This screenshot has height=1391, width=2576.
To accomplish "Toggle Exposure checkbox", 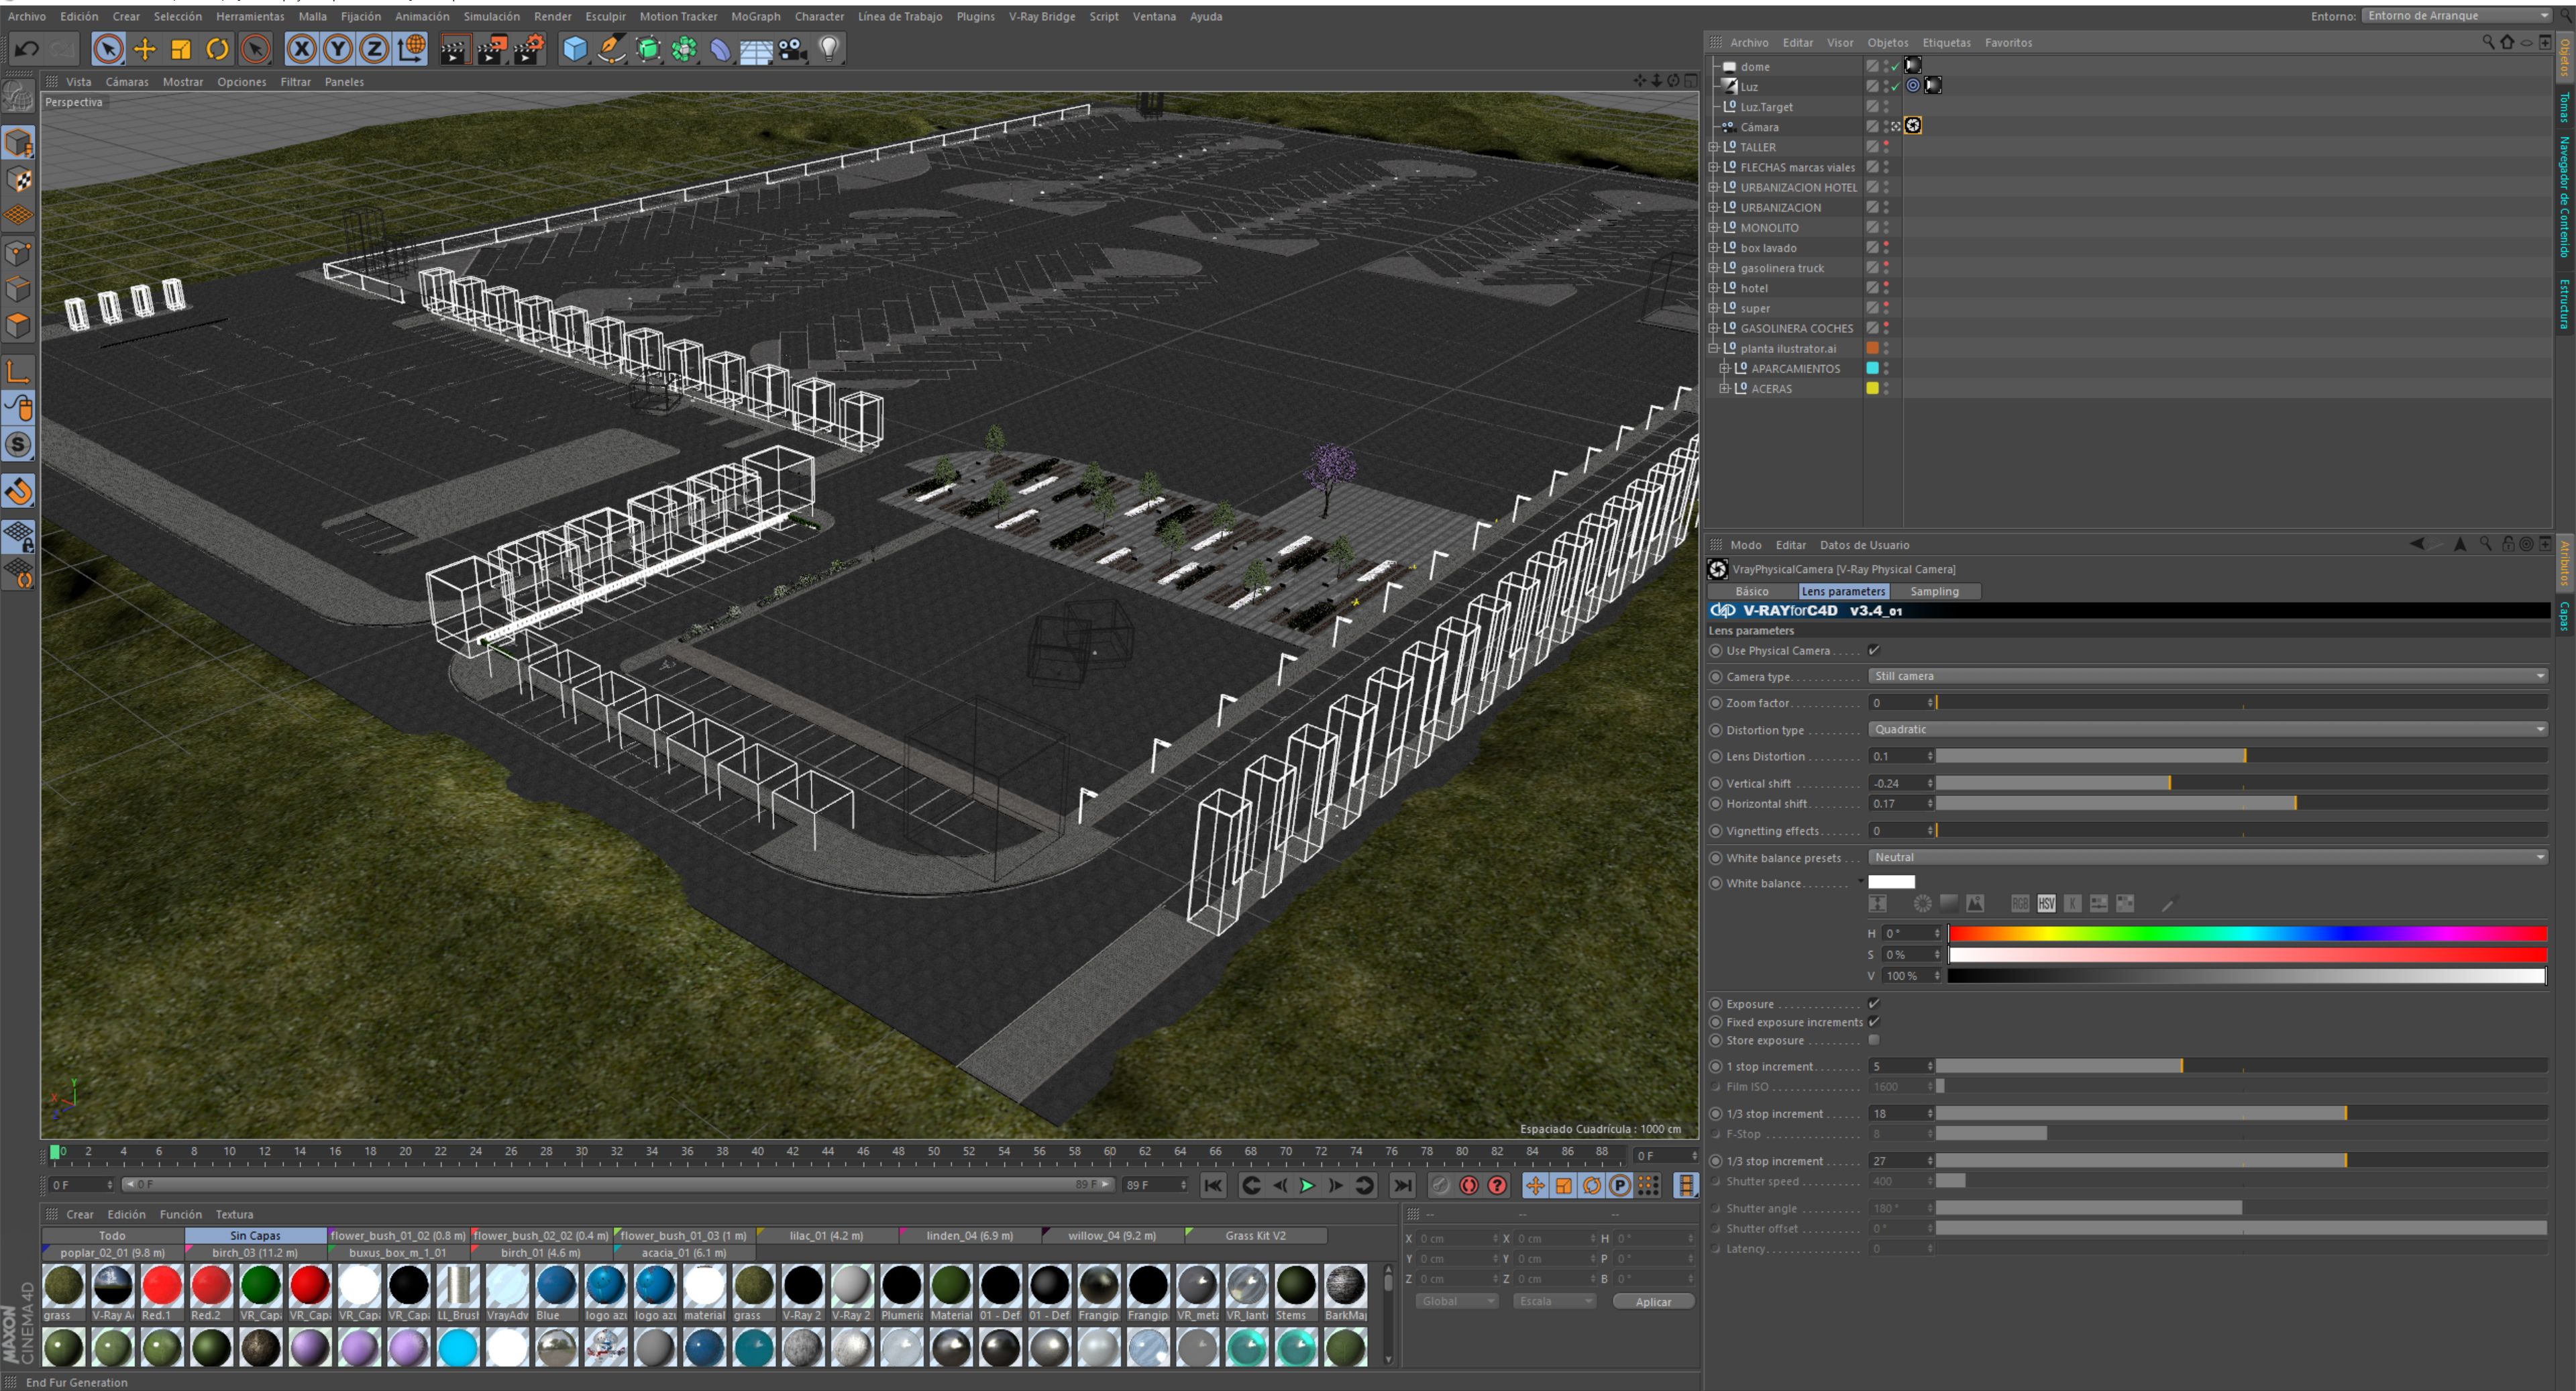I will point(1874,1003).
